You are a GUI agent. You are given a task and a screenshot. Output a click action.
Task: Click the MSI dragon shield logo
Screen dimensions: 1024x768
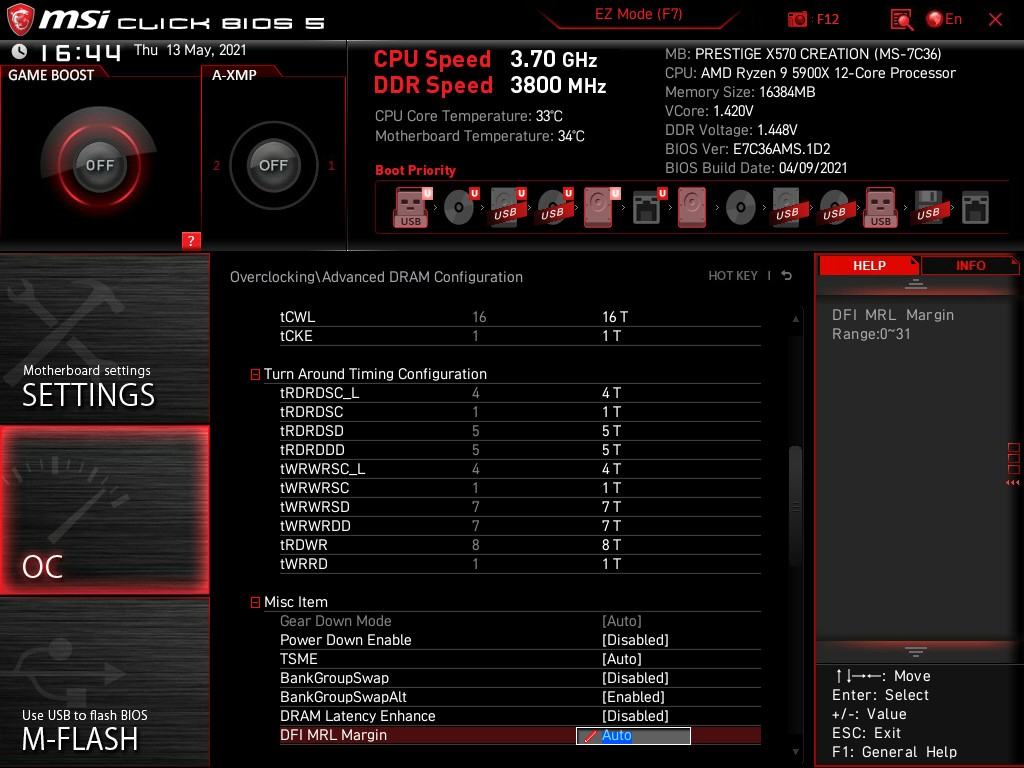tap(20, 20)
